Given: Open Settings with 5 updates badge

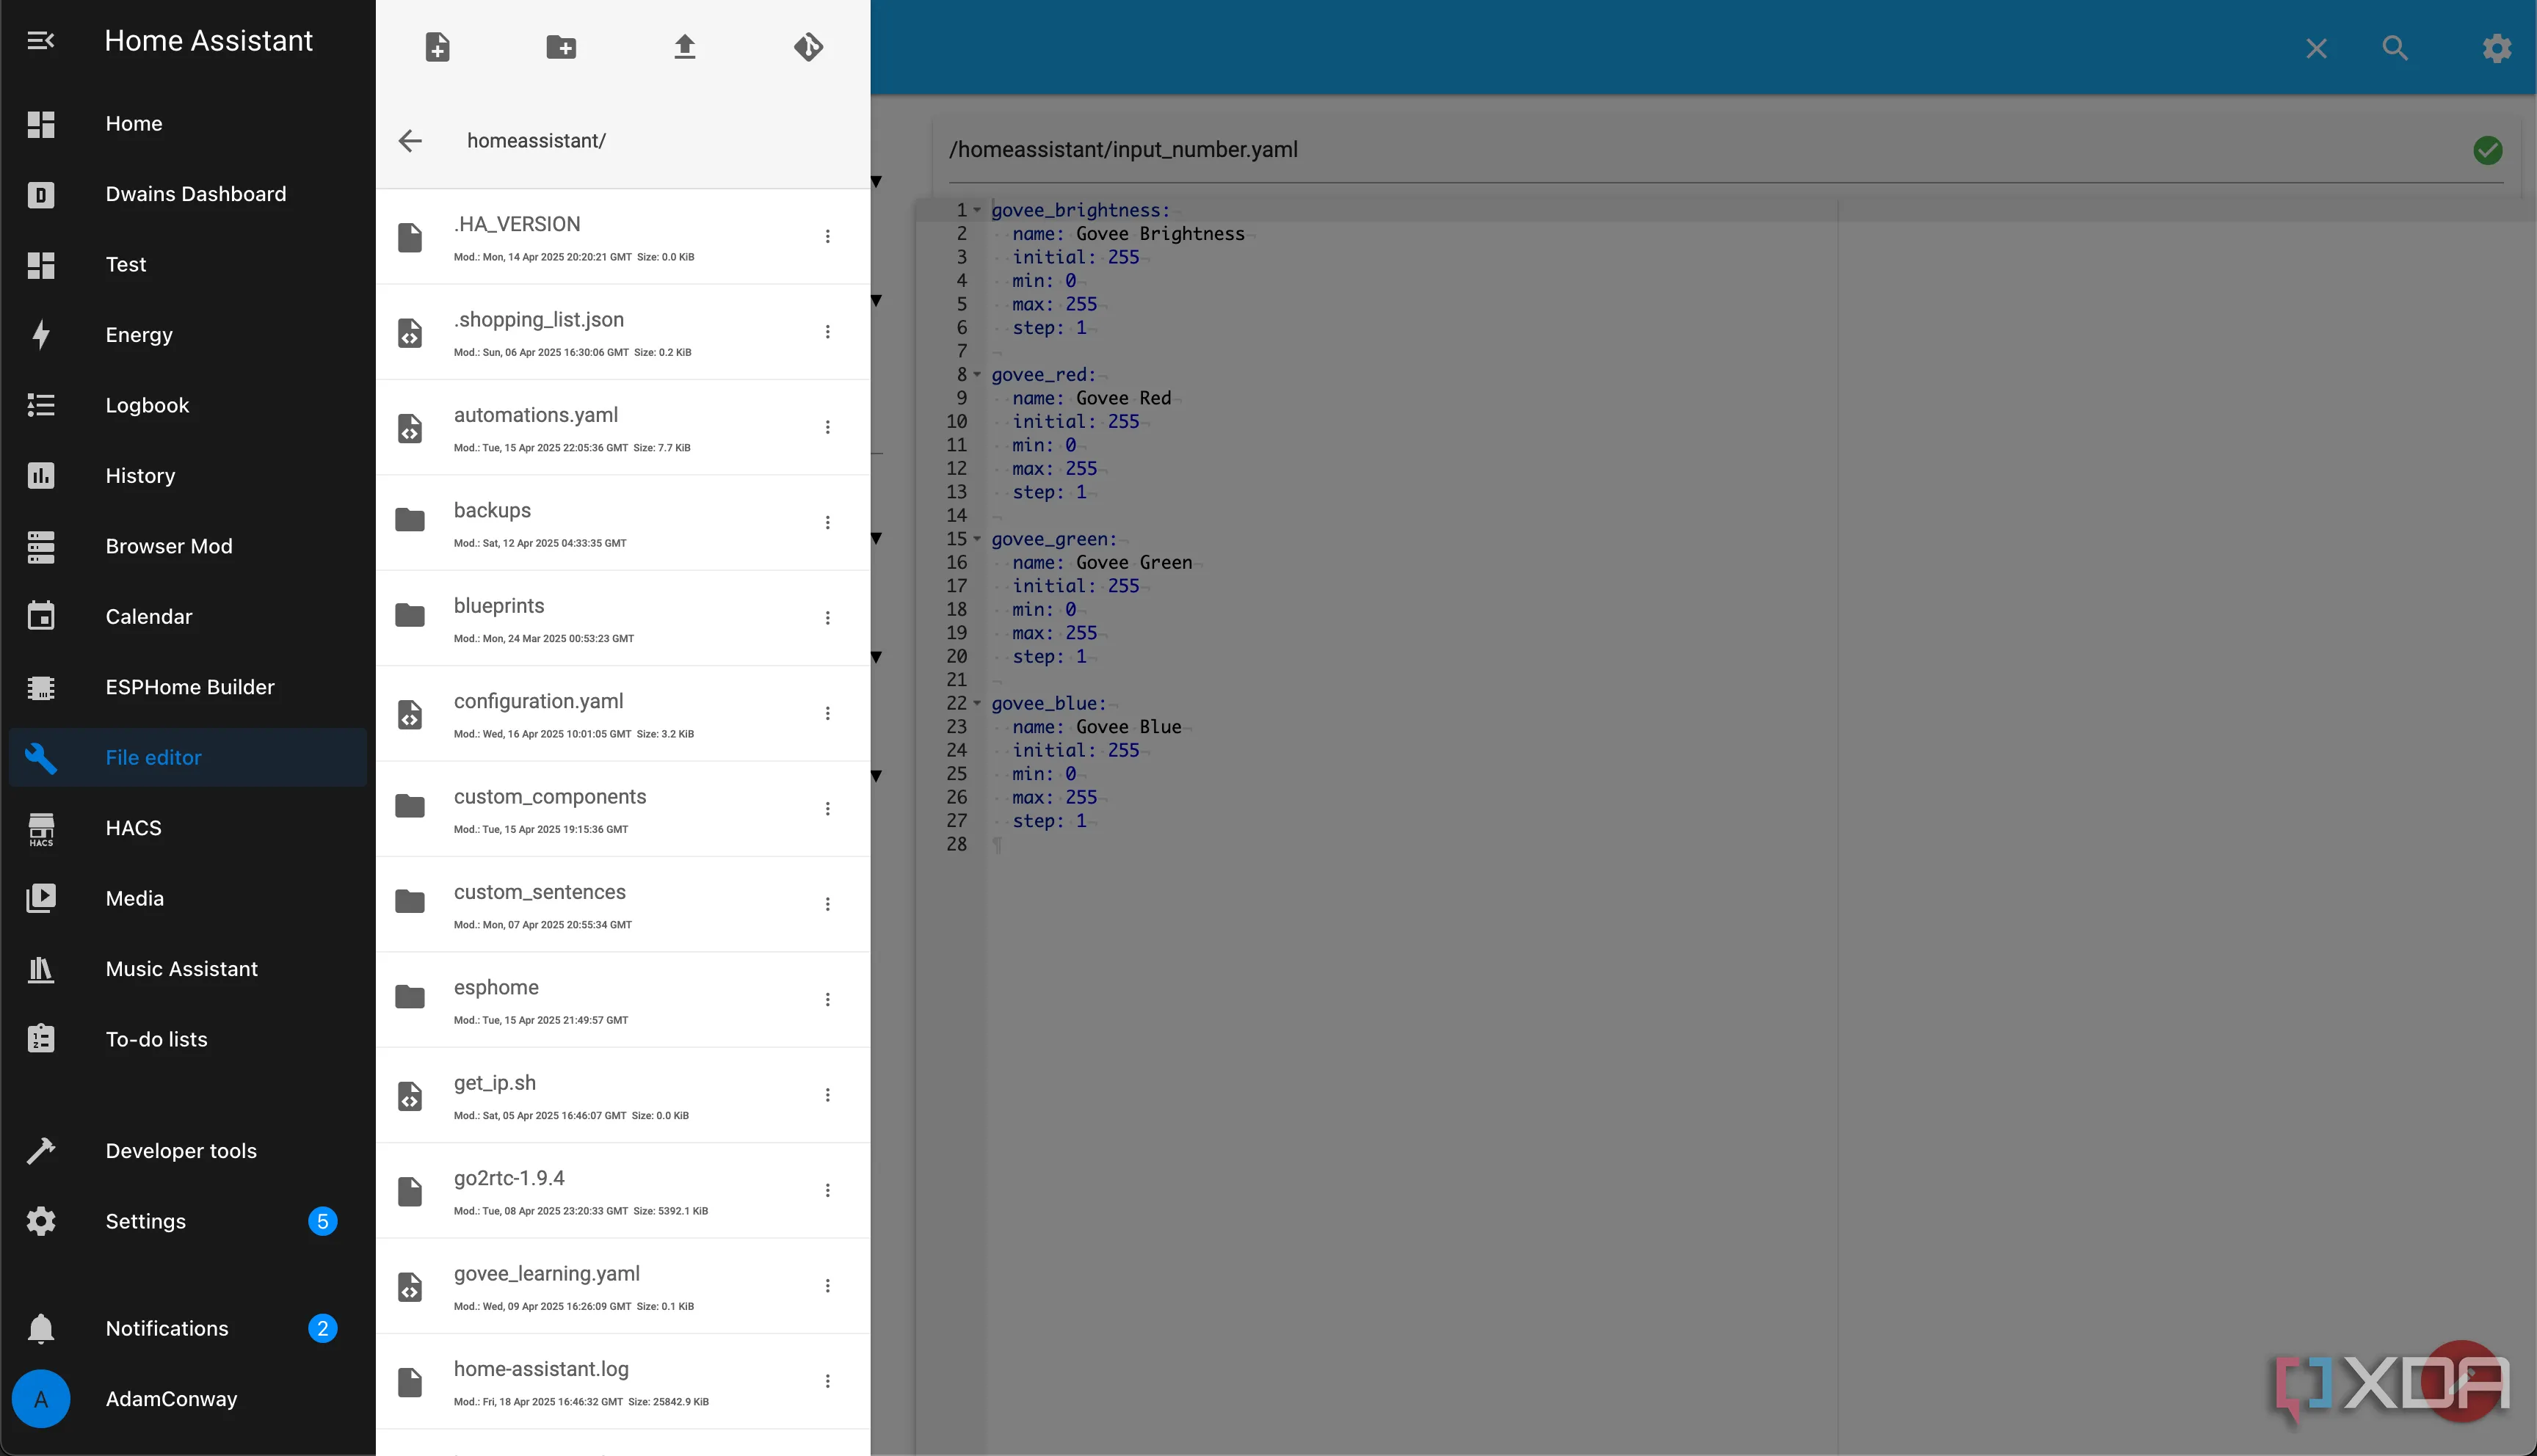Looking at the screenshot, I should pyautogui.click(x=188, y=1222).
